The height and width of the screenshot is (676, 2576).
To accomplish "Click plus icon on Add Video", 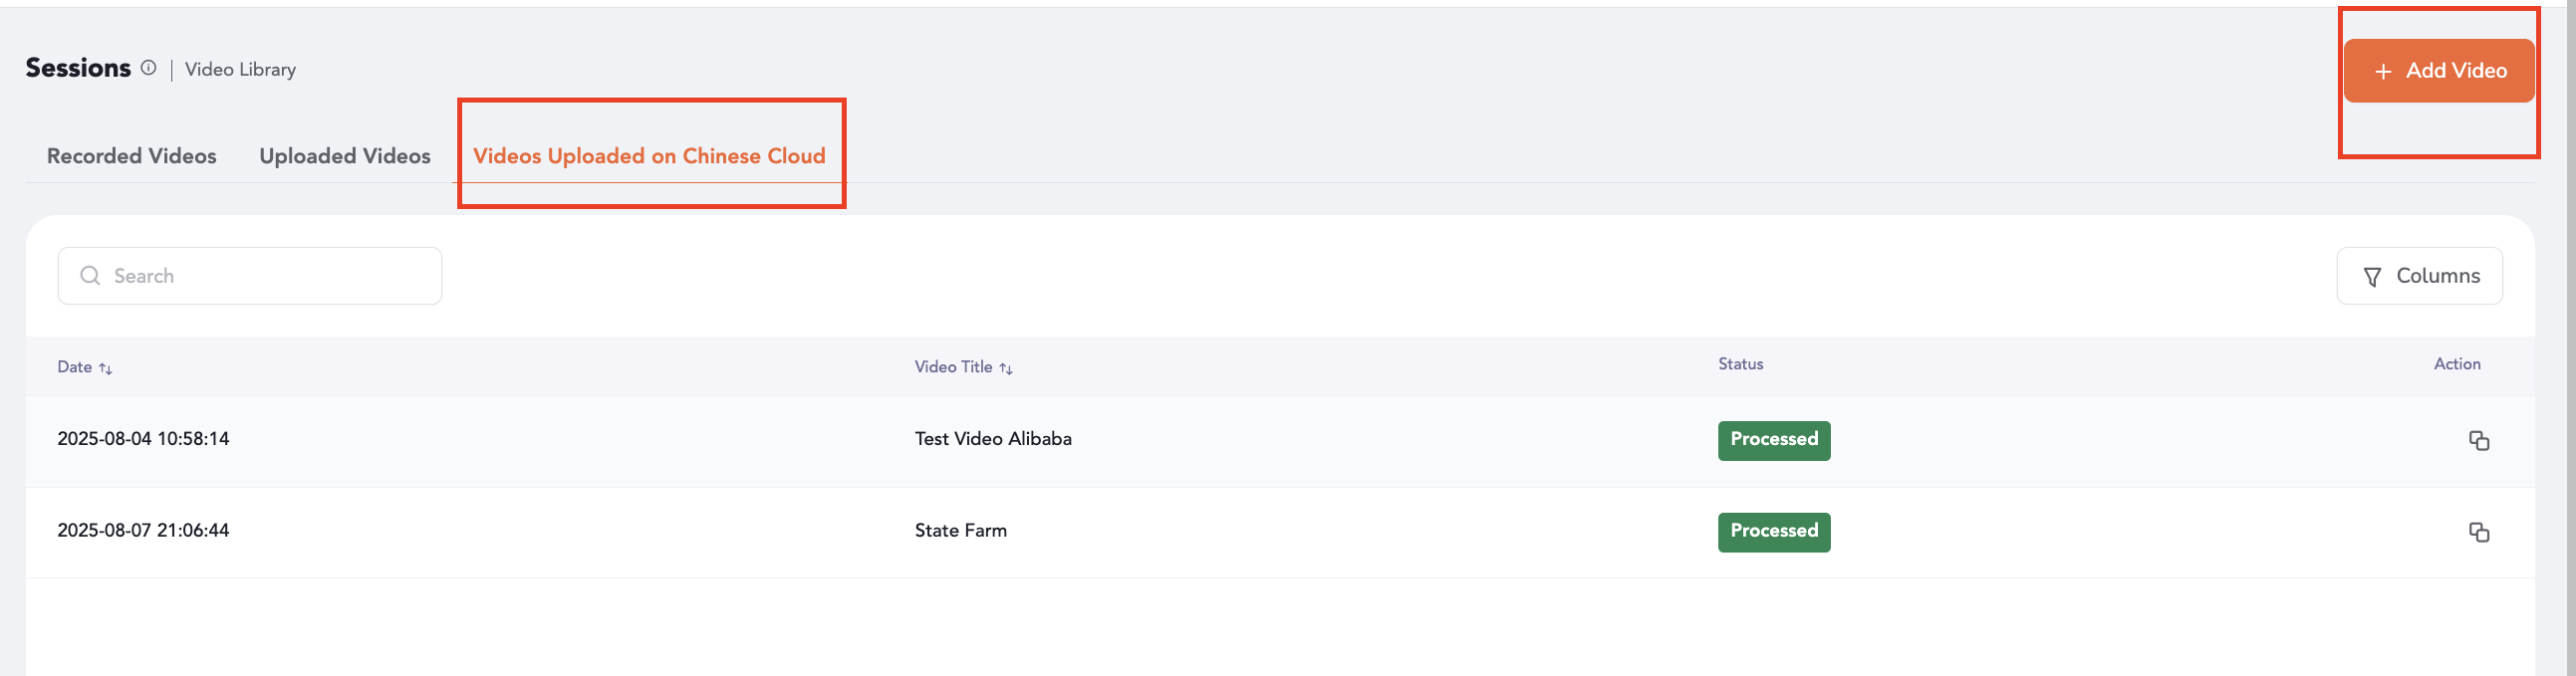I will pyautogui.click(x=2383, y=71).
